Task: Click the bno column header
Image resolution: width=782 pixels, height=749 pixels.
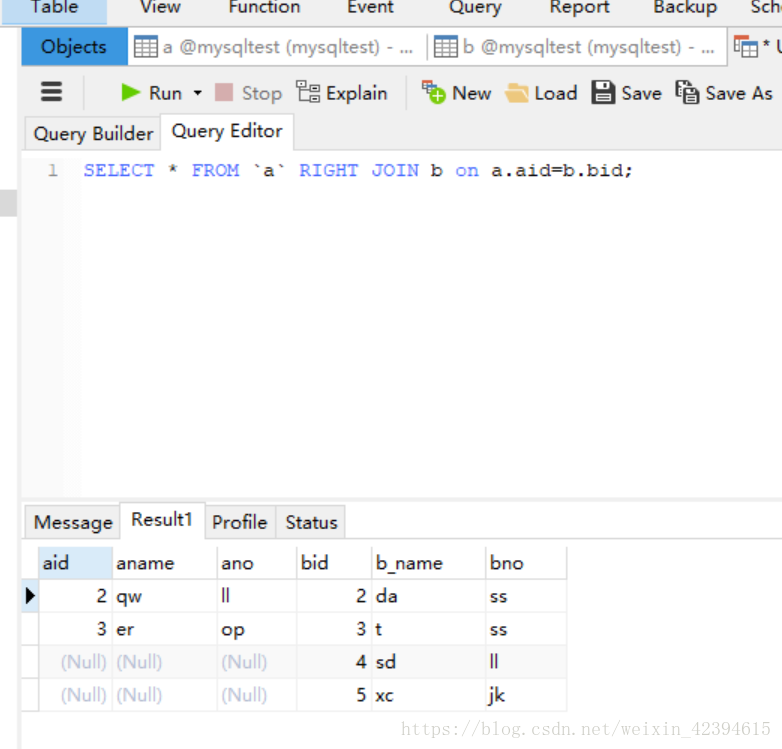Action: (x=526, y=563)
